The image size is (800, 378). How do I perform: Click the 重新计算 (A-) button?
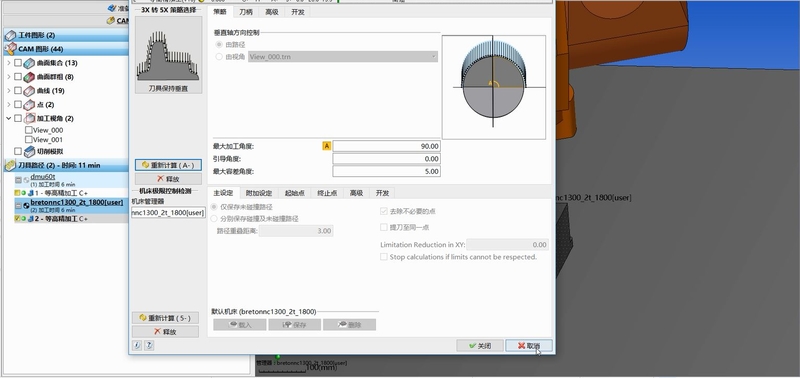click(x=168, y=165)
